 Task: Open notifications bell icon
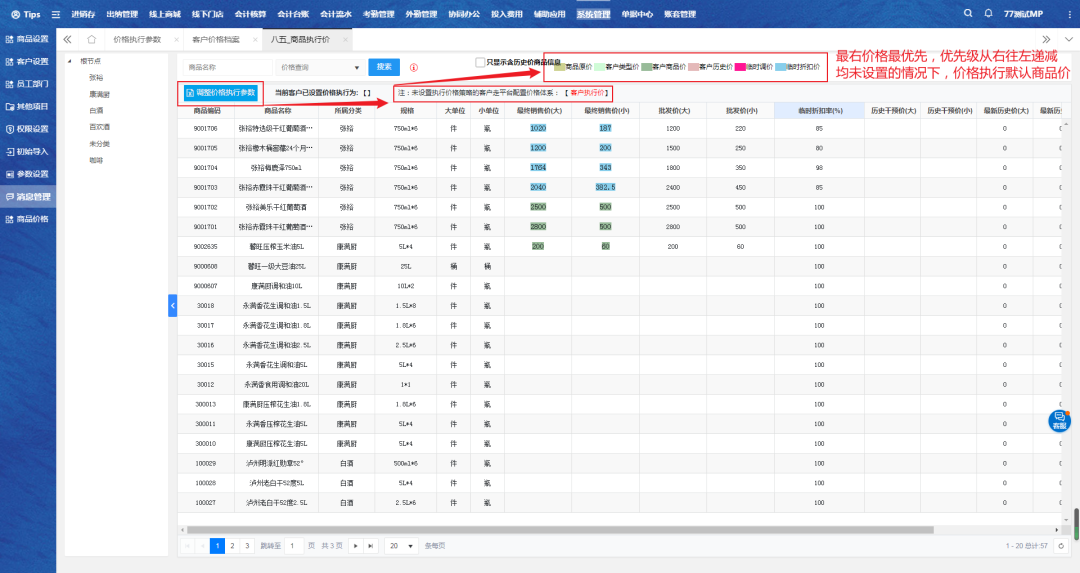coord(990,14)
